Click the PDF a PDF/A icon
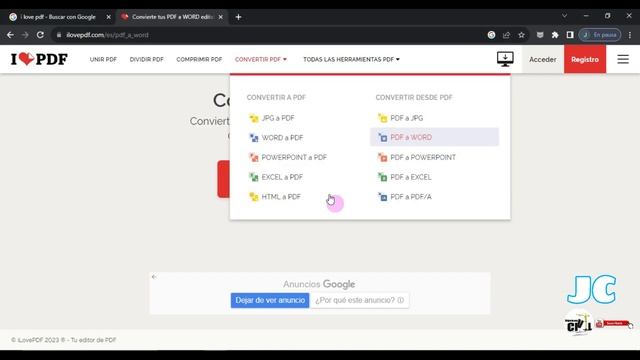The width and height of the screenshot is (640, 360). 382,197
